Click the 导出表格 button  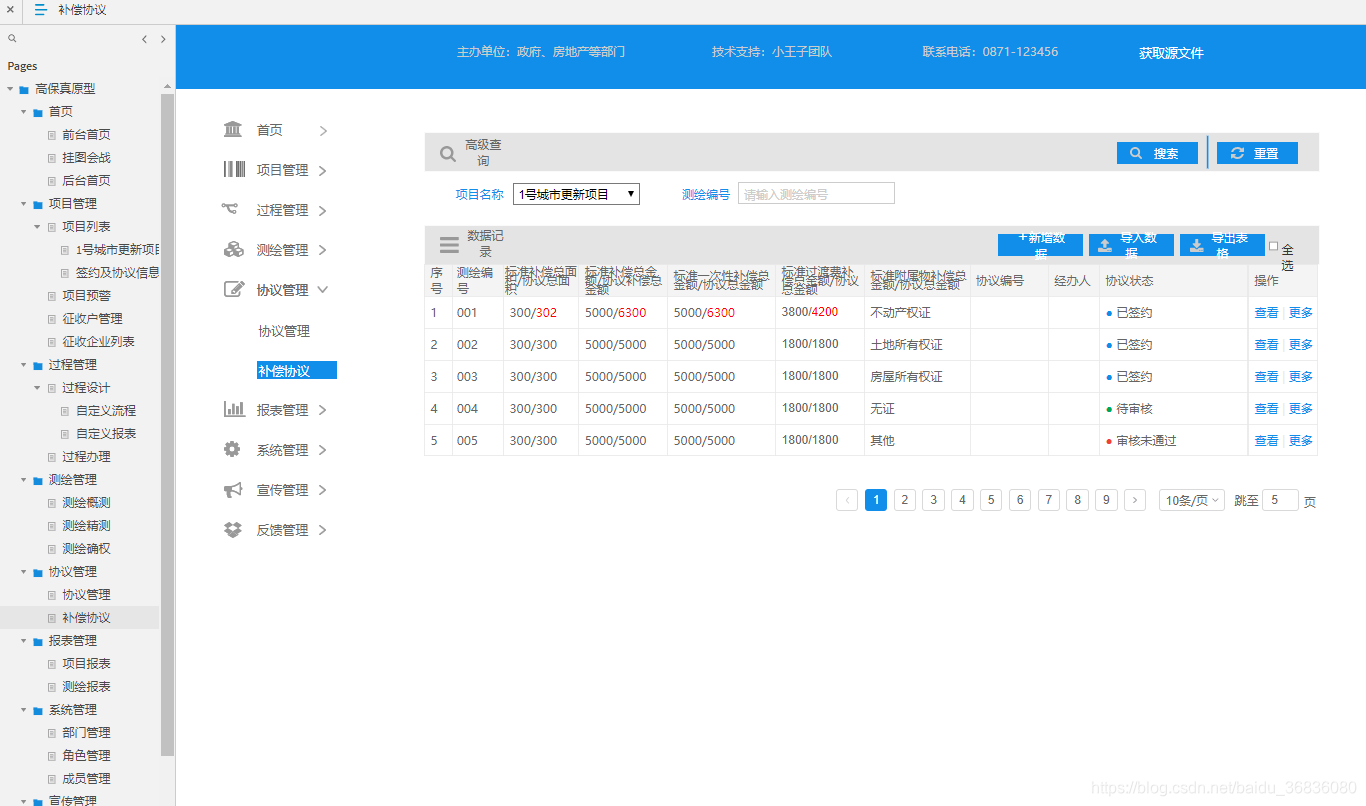[1222, 245]
